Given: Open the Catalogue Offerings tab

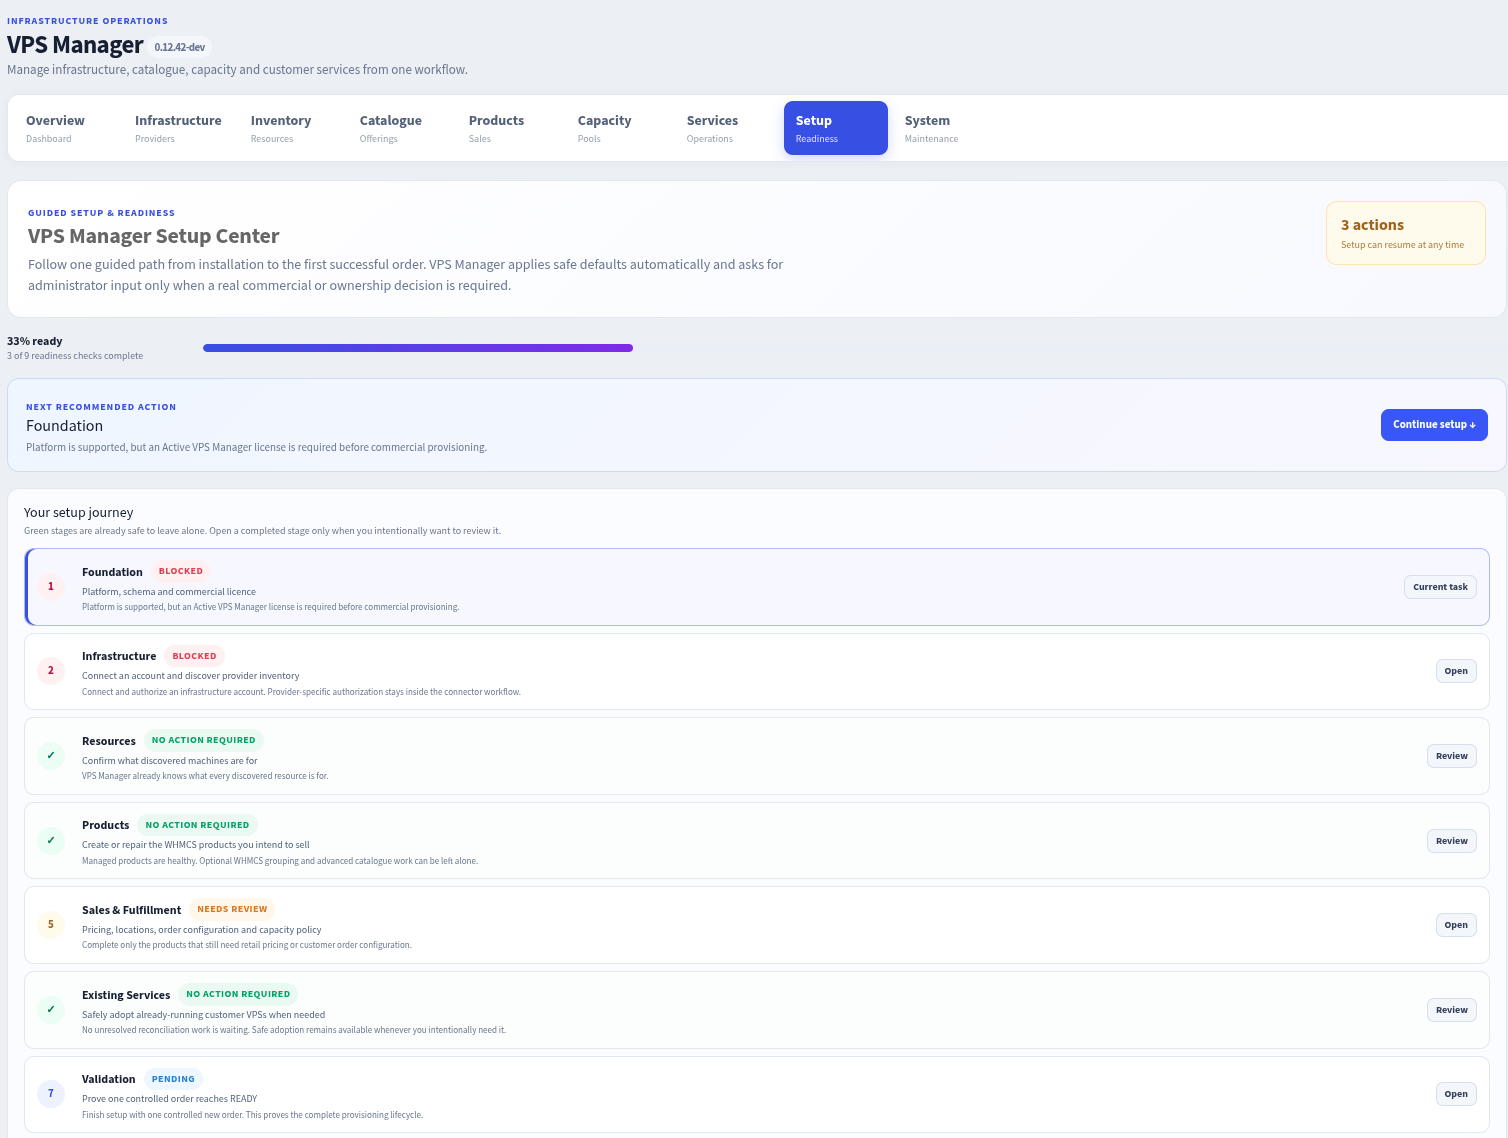Looking at the screenshot, I should click(x=399, y=128).
